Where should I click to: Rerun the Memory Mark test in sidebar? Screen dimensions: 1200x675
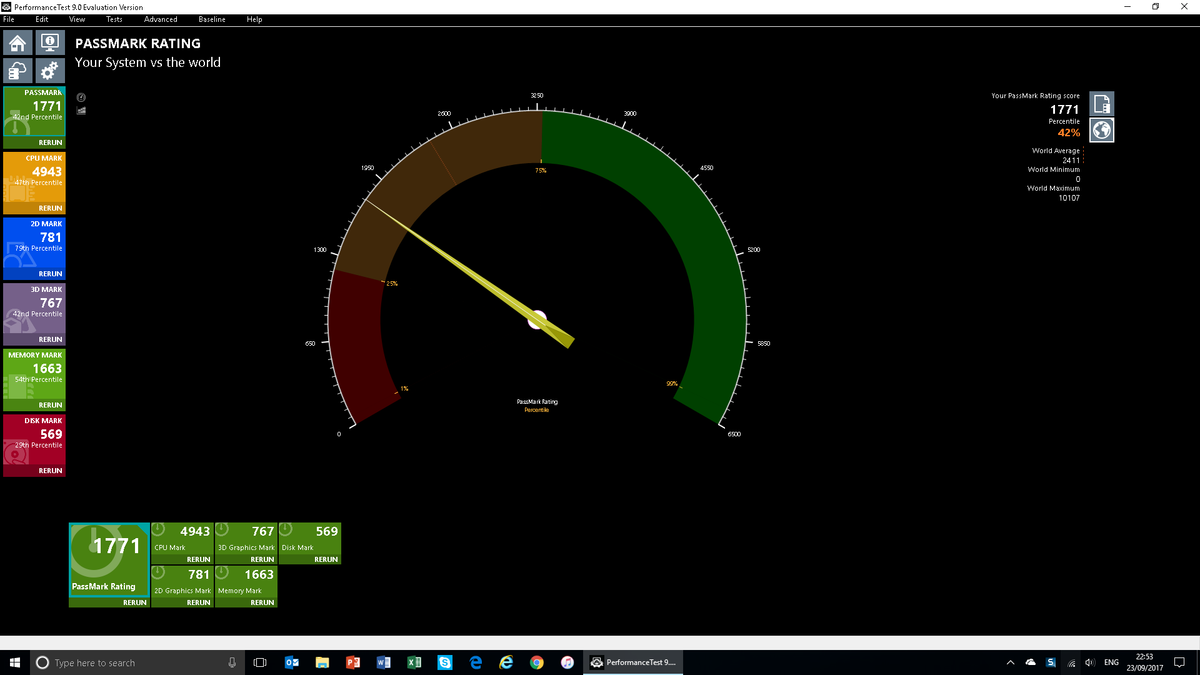(50, 405)
